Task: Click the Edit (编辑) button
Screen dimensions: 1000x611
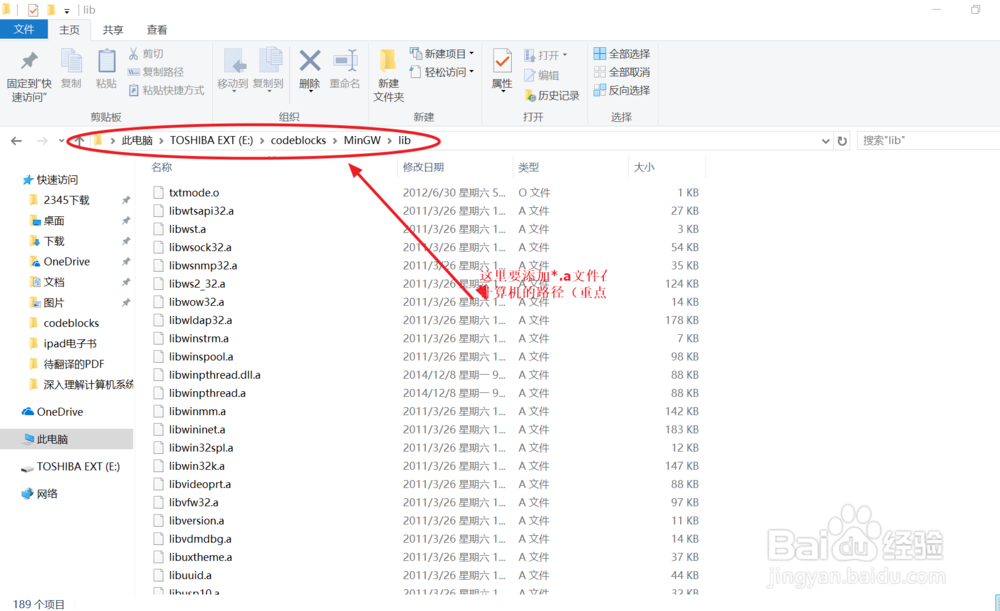Action: coord(541,75)
